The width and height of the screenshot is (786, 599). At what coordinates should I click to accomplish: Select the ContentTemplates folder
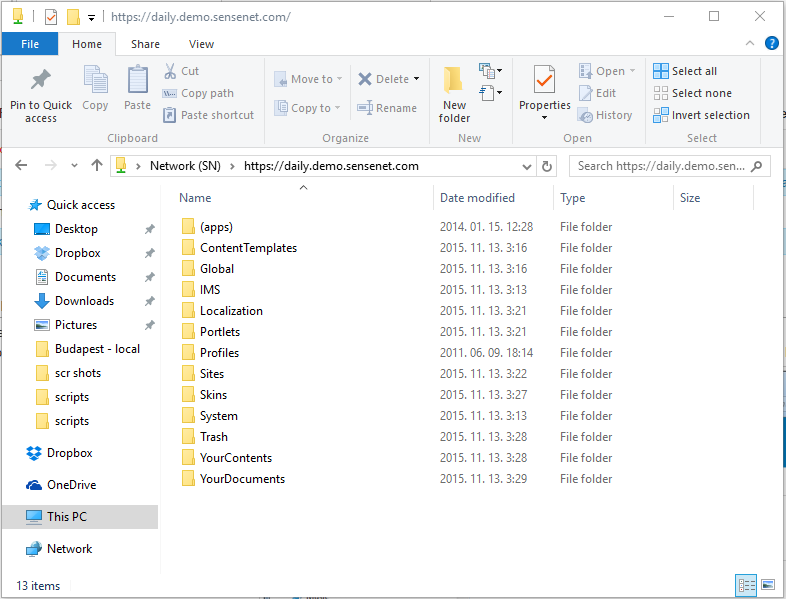tap(248, 248)
